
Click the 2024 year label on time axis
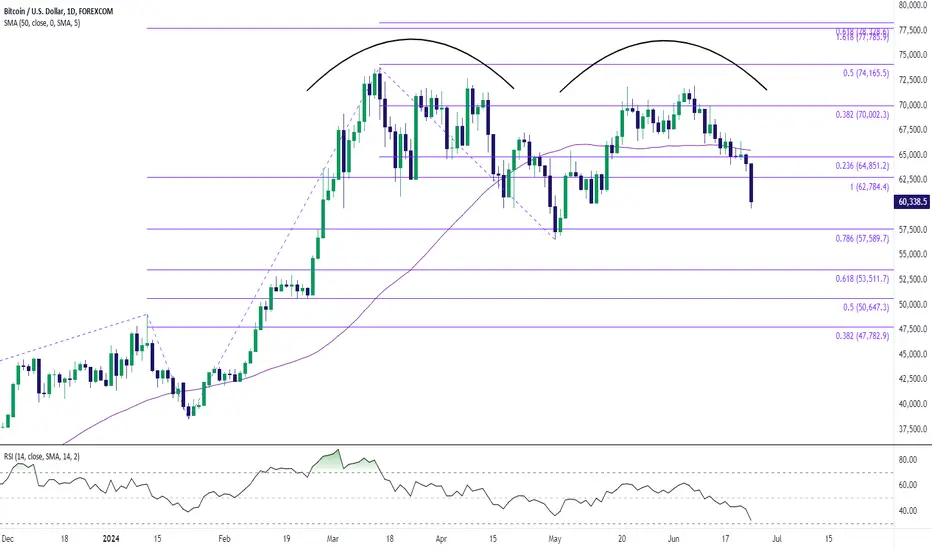point(111,539)
